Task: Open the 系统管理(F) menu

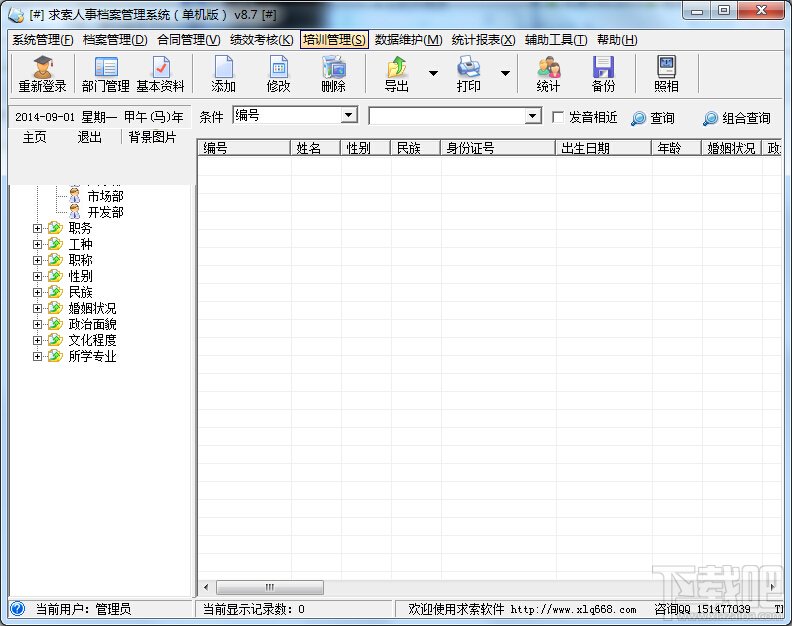Action: point(42,40)
